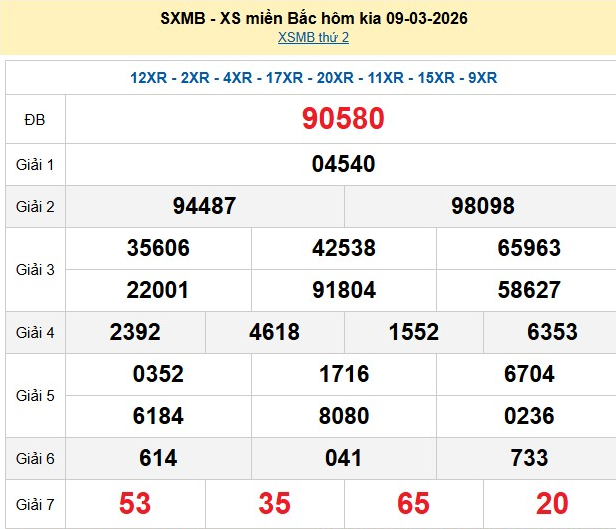The height and width of the screenshot is (529, 616).
Task: Select the special prize number 90580
Action: click(343, 119)
